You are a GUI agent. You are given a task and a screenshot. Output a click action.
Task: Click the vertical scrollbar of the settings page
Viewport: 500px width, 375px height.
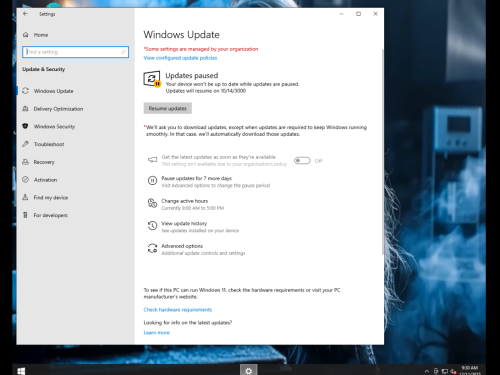[x=382, y=152]
